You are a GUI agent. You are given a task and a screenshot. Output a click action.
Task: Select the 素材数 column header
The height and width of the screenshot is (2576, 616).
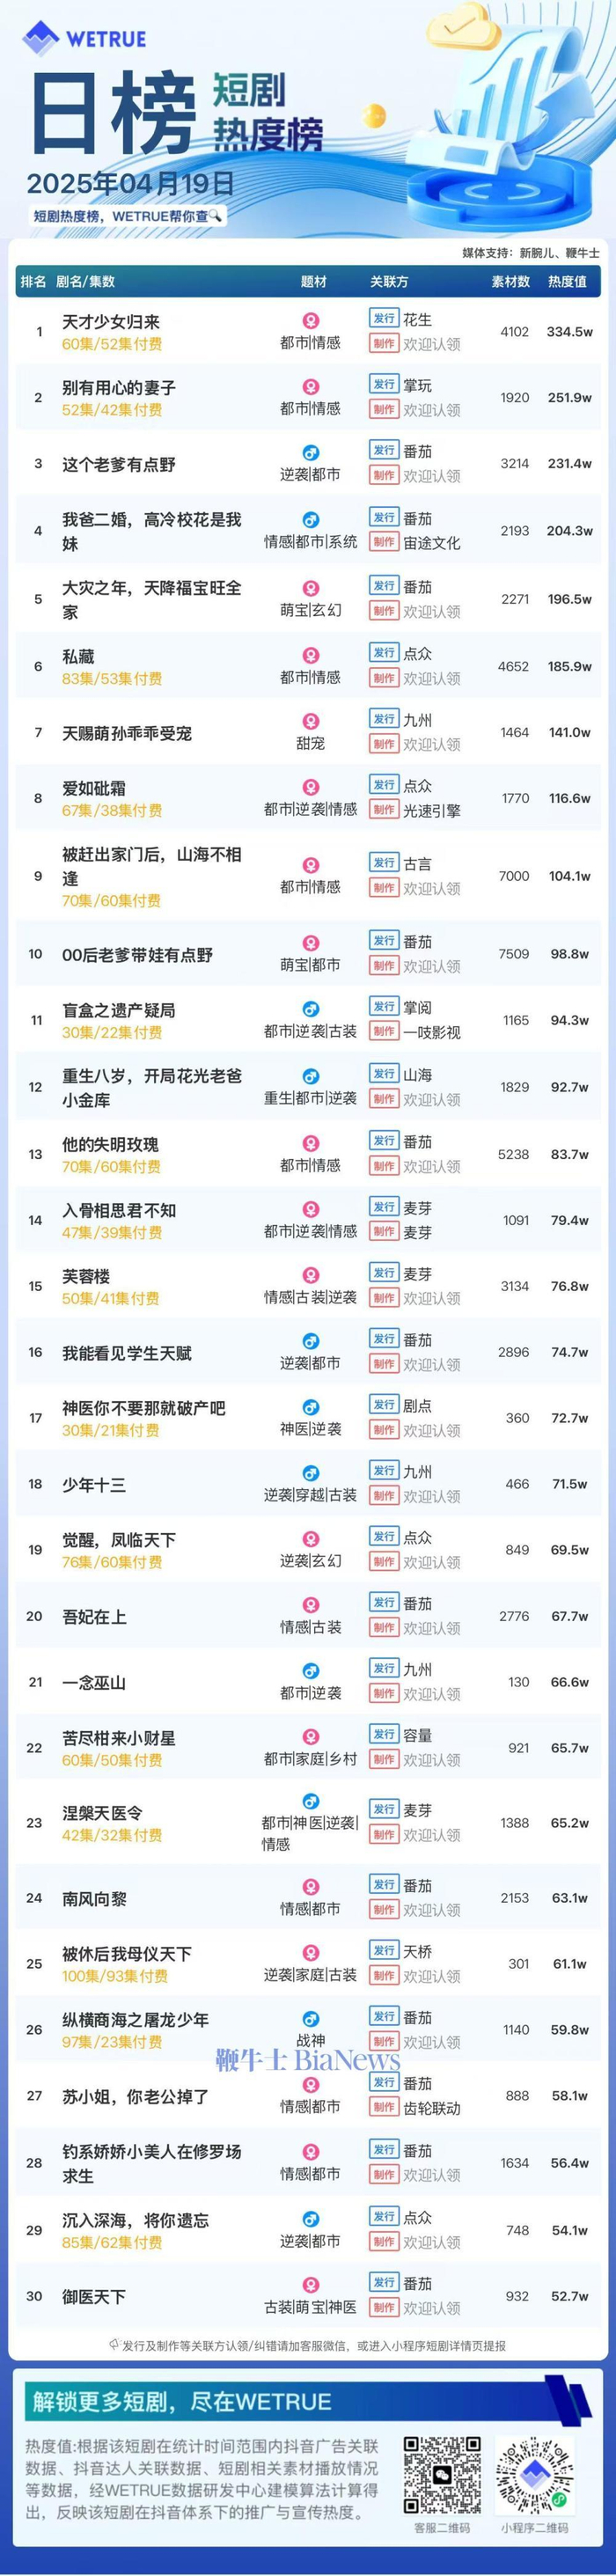point(510,282)
